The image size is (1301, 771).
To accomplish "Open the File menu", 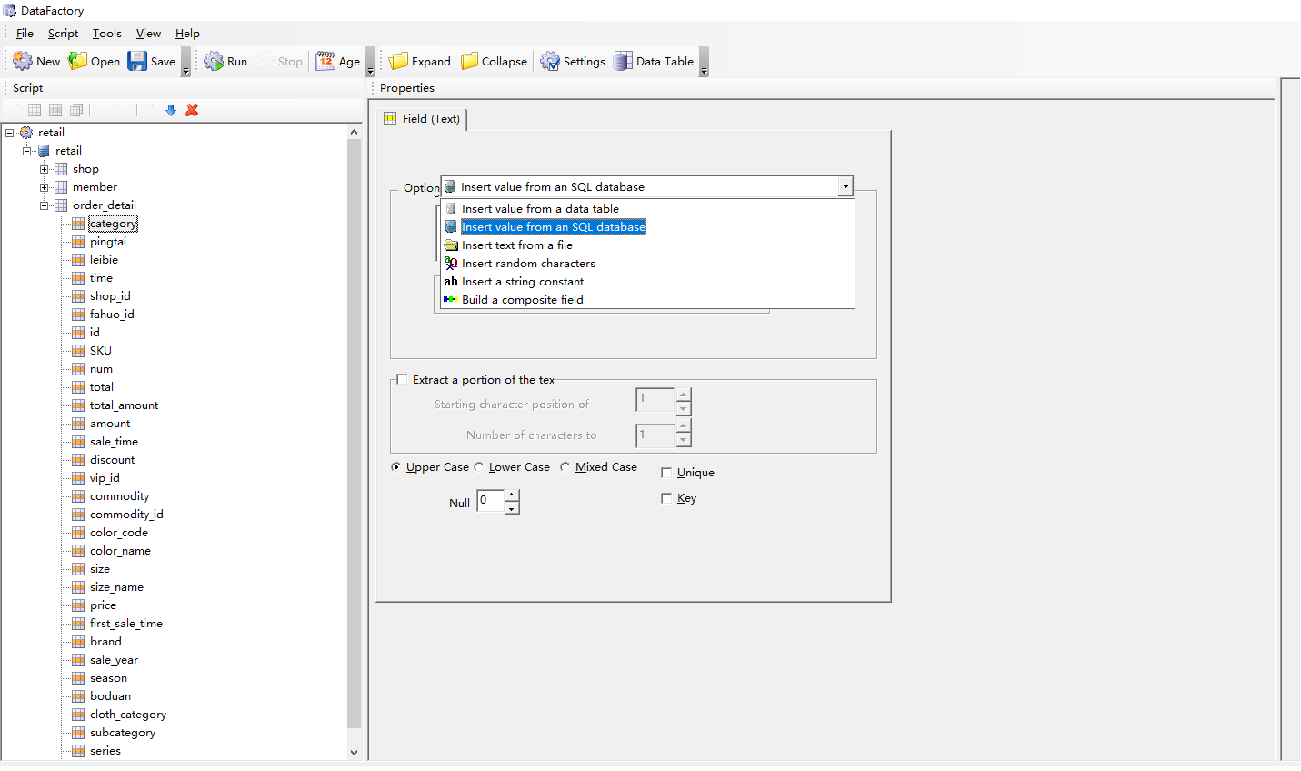I will point(25,34).
